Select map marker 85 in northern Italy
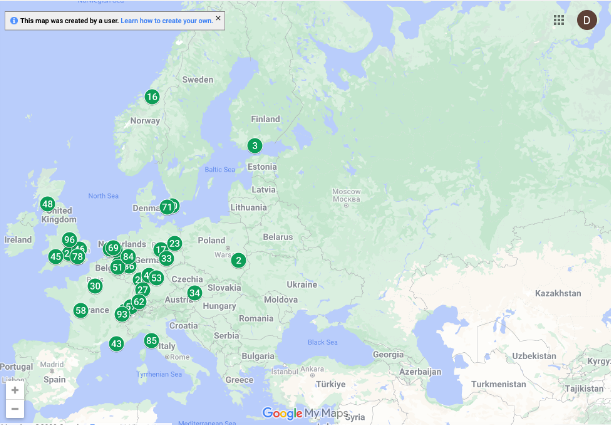 click(x=151, y=340)
